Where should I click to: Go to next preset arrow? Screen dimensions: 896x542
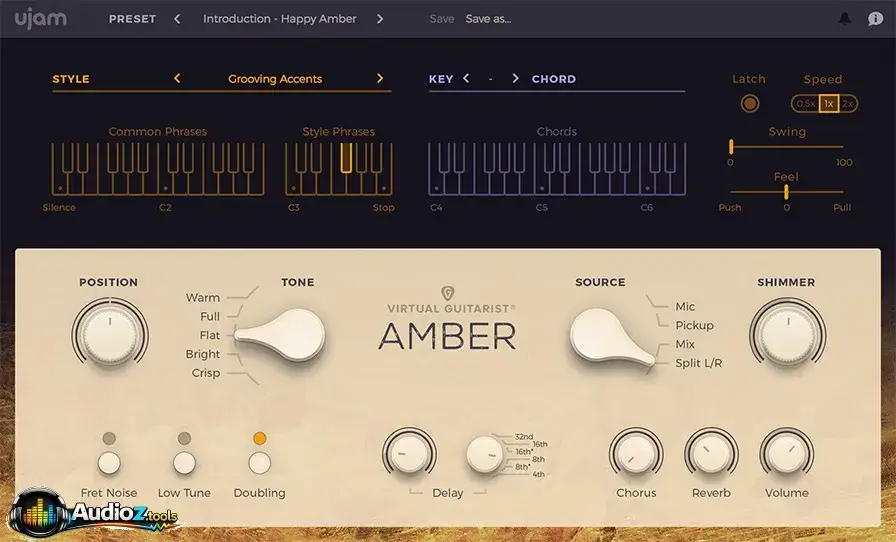380,19
